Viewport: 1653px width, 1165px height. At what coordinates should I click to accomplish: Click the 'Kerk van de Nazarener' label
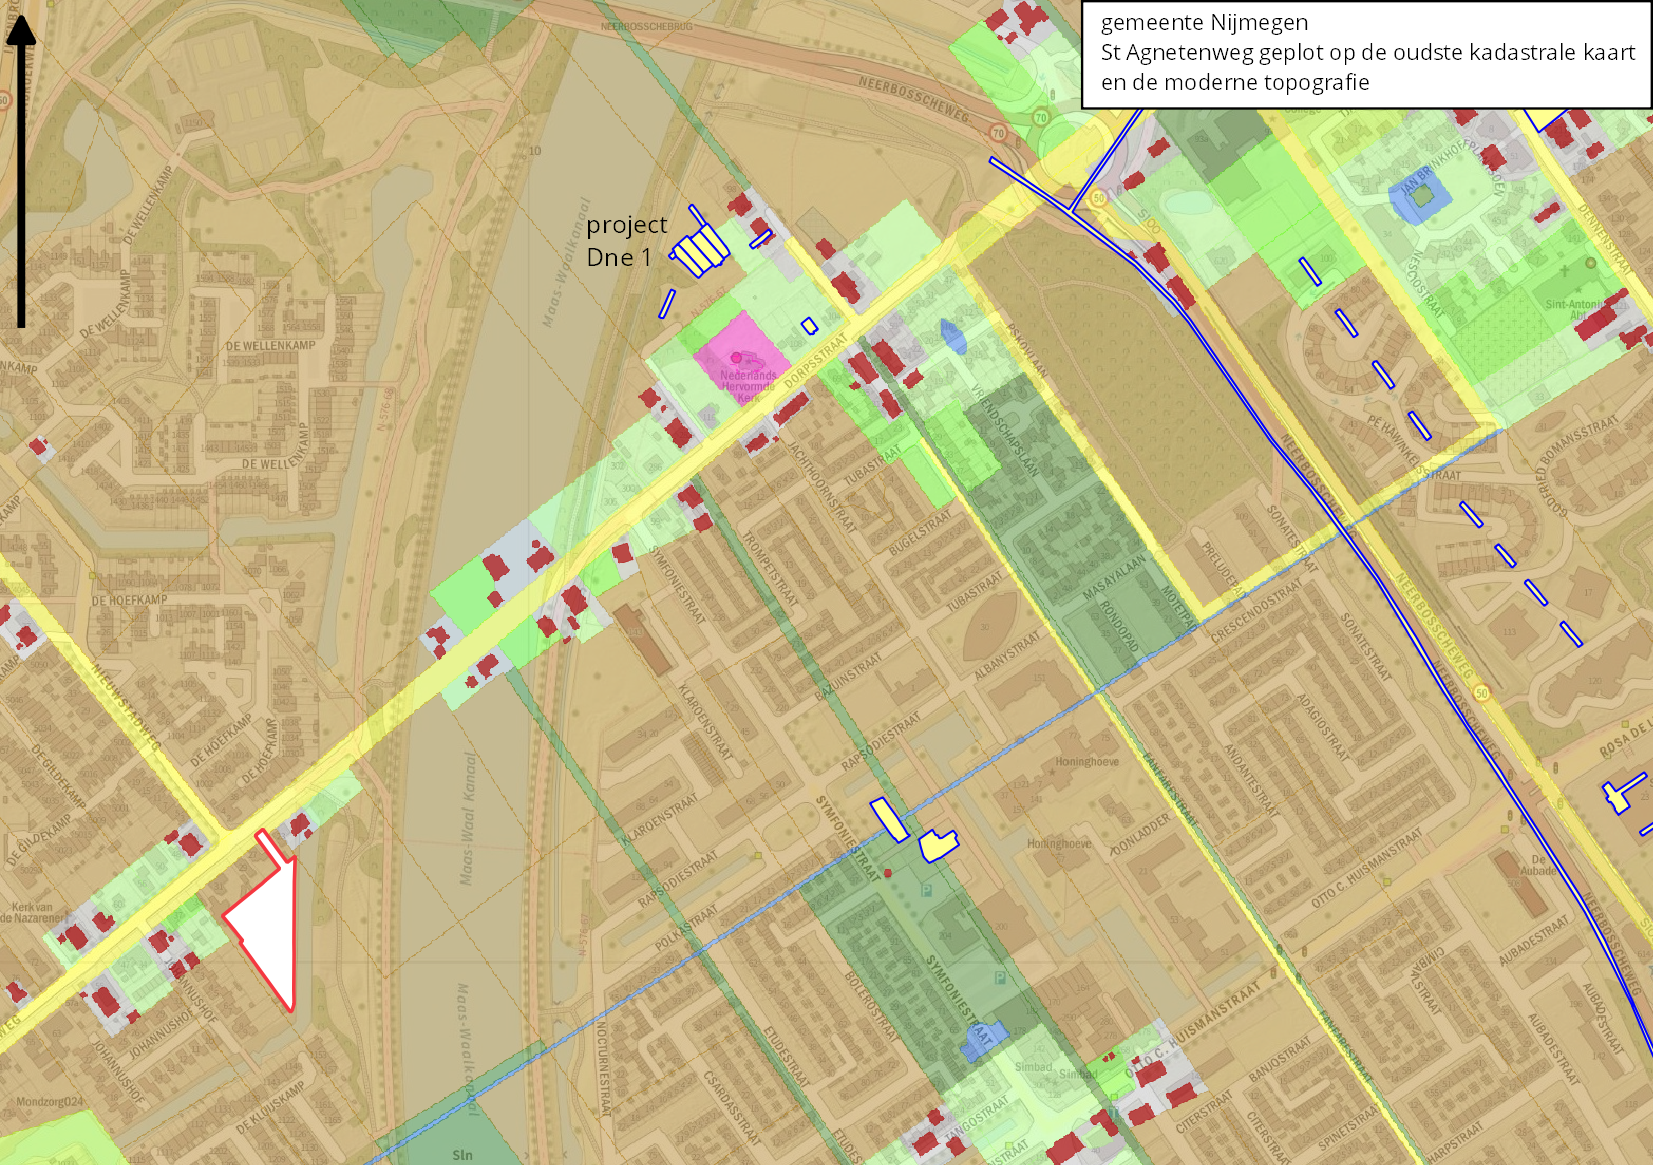click(x=32, y=913)
